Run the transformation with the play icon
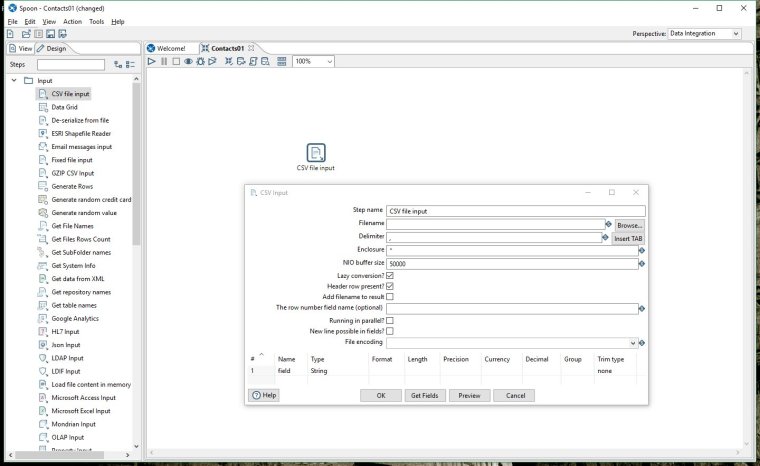 coord(152,61)
